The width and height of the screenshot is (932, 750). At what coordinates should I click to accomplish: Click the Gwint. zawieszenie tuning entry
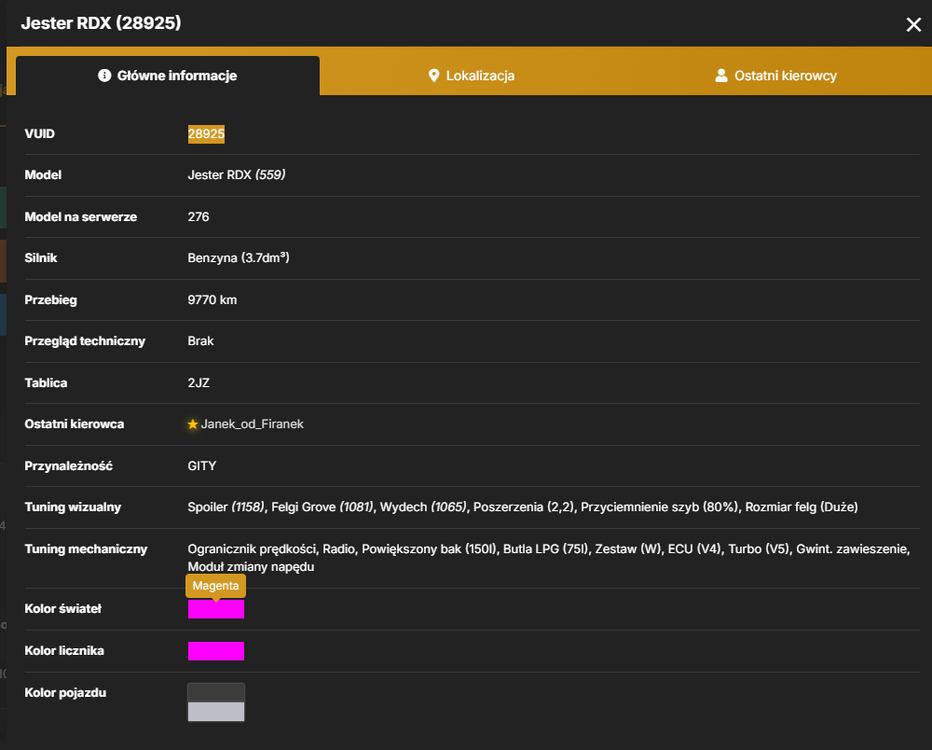pyautogui.click(x=852, y=549)
